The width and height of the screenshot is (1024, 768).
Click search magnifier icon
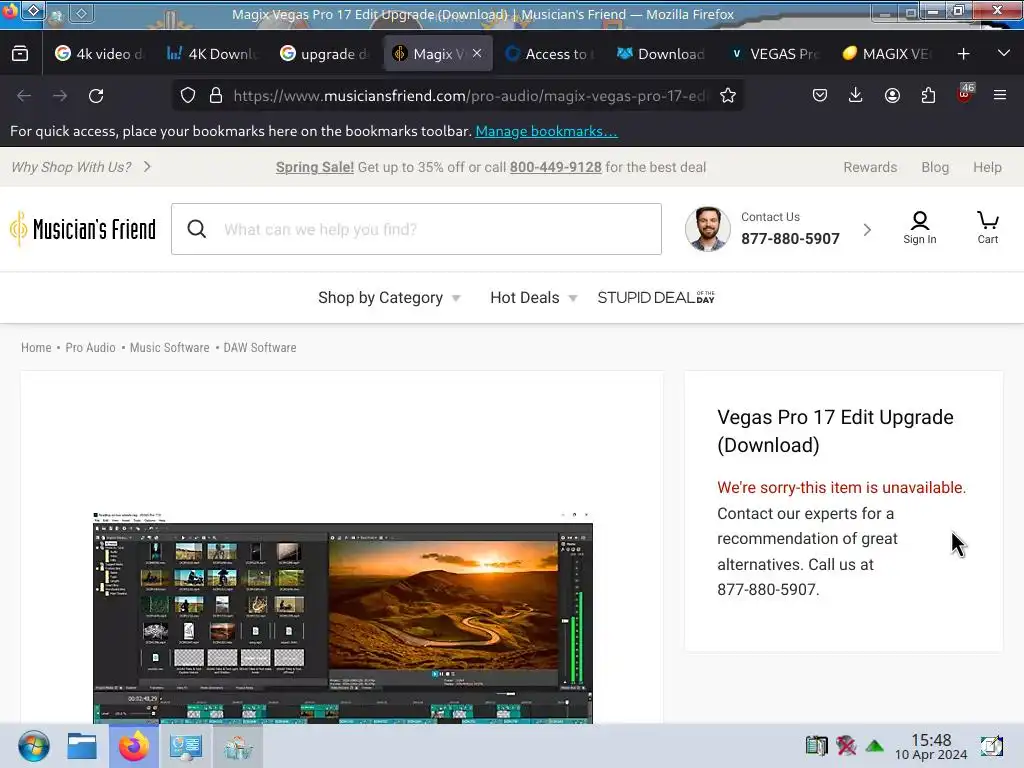coord(197,229)
